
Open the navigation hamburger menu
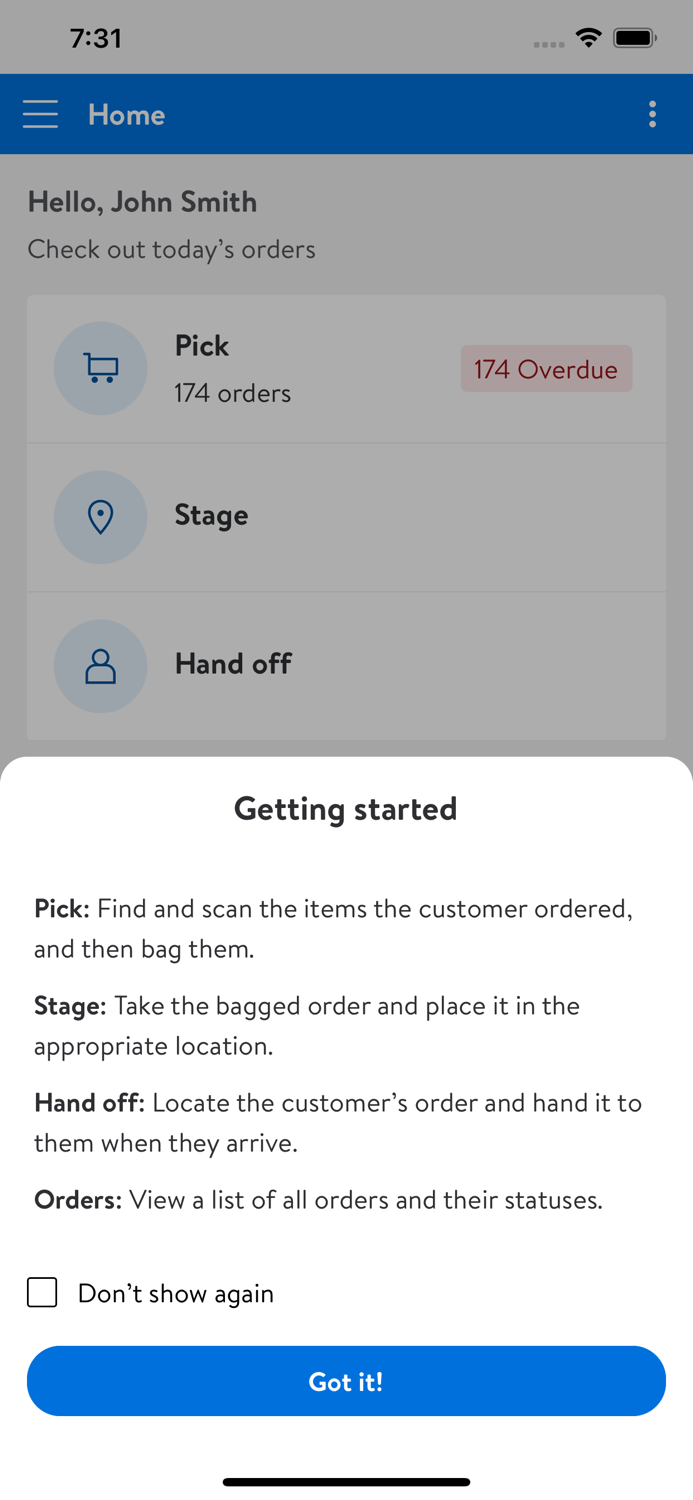click(x=40, y=114)
